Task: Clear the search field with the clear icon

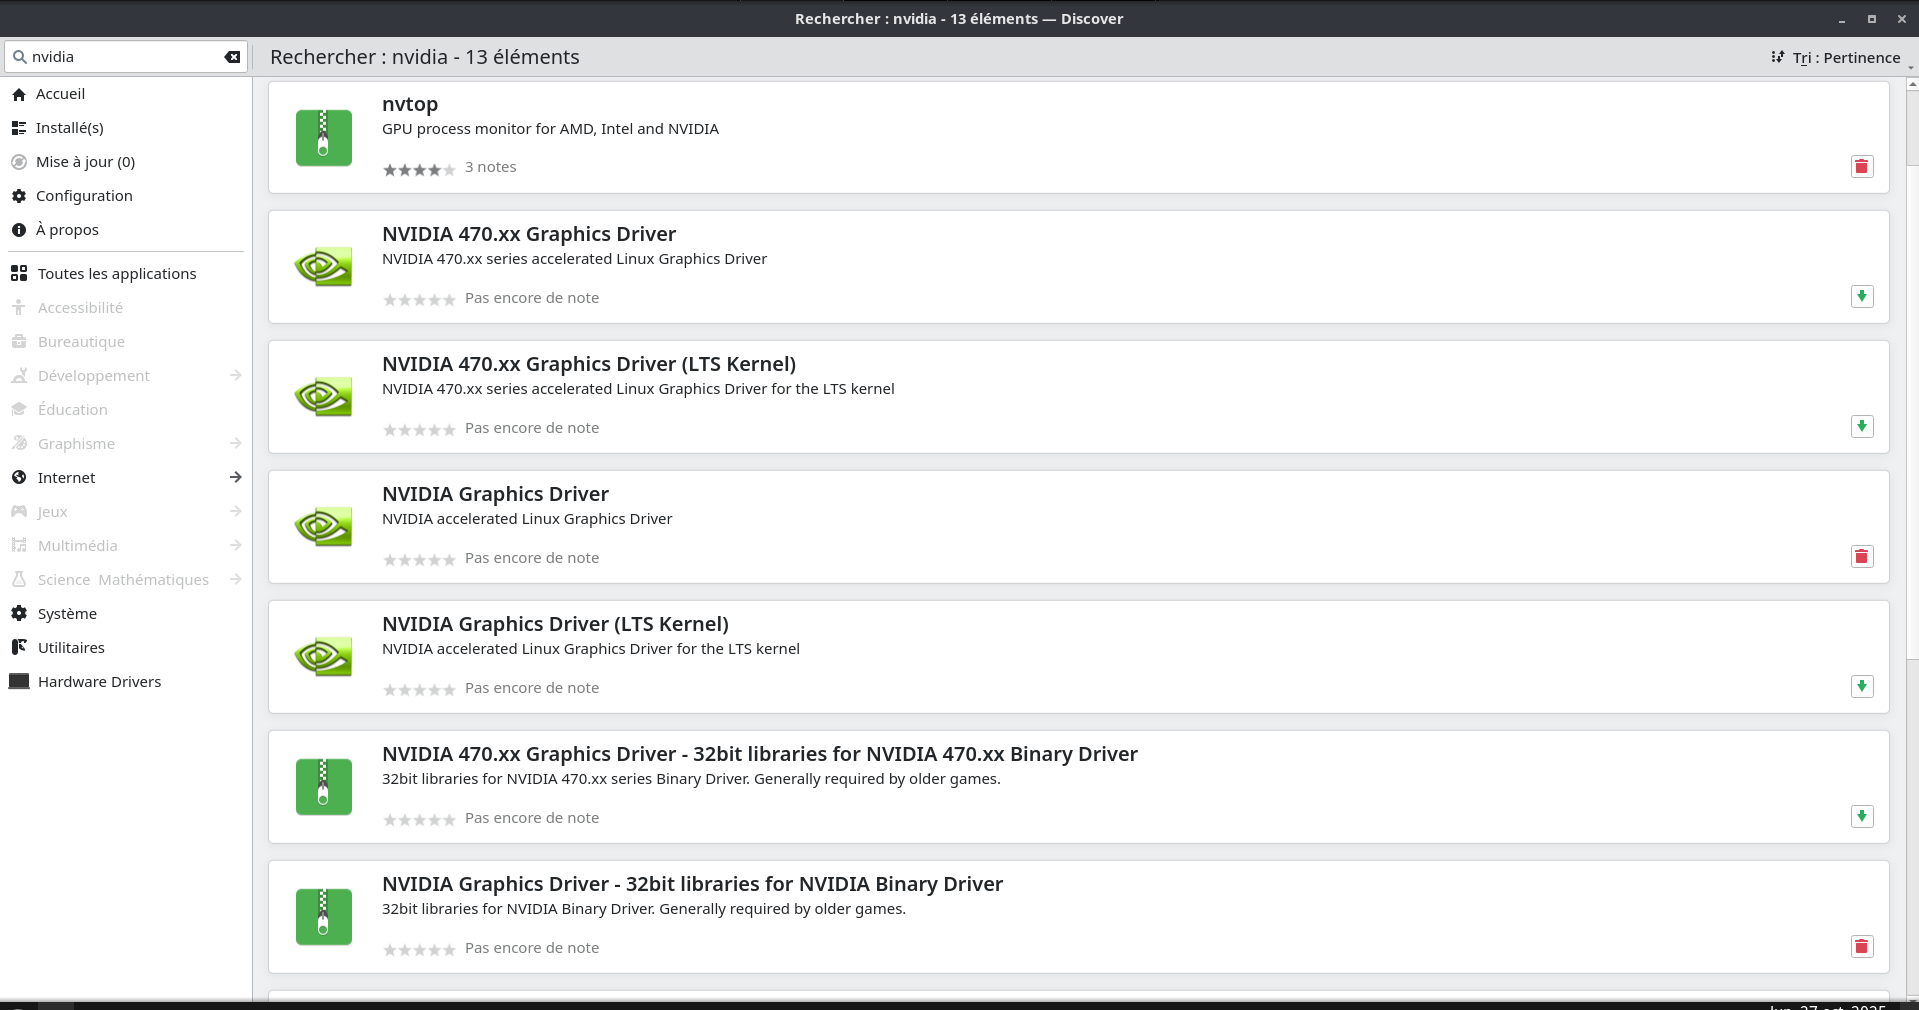Action: 232,56
